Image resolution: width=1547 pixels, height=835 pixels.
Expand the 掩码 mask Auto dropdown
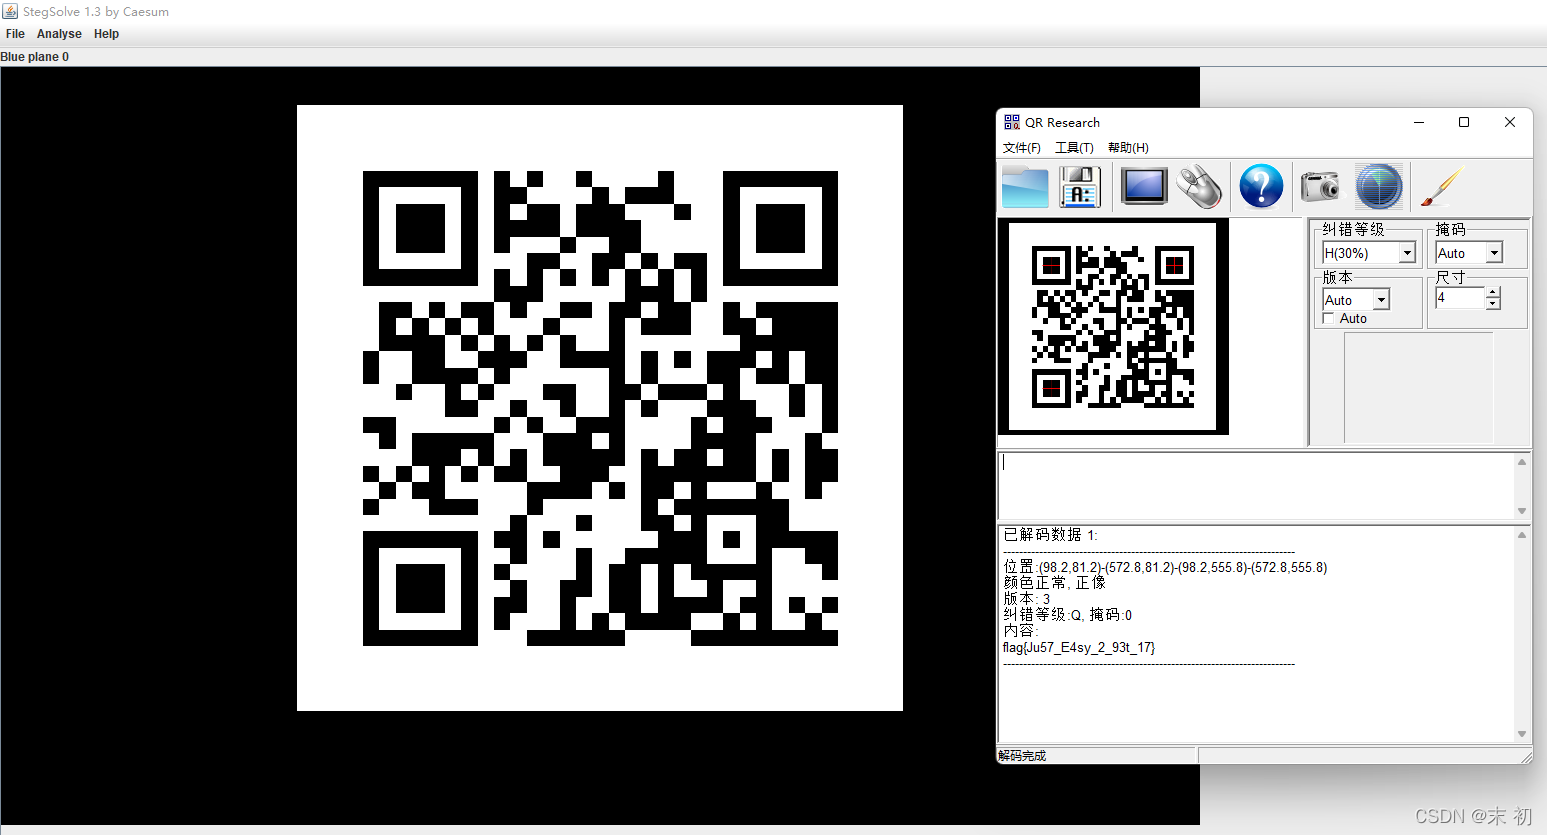pyautogui.click(x=1494, y=253)
